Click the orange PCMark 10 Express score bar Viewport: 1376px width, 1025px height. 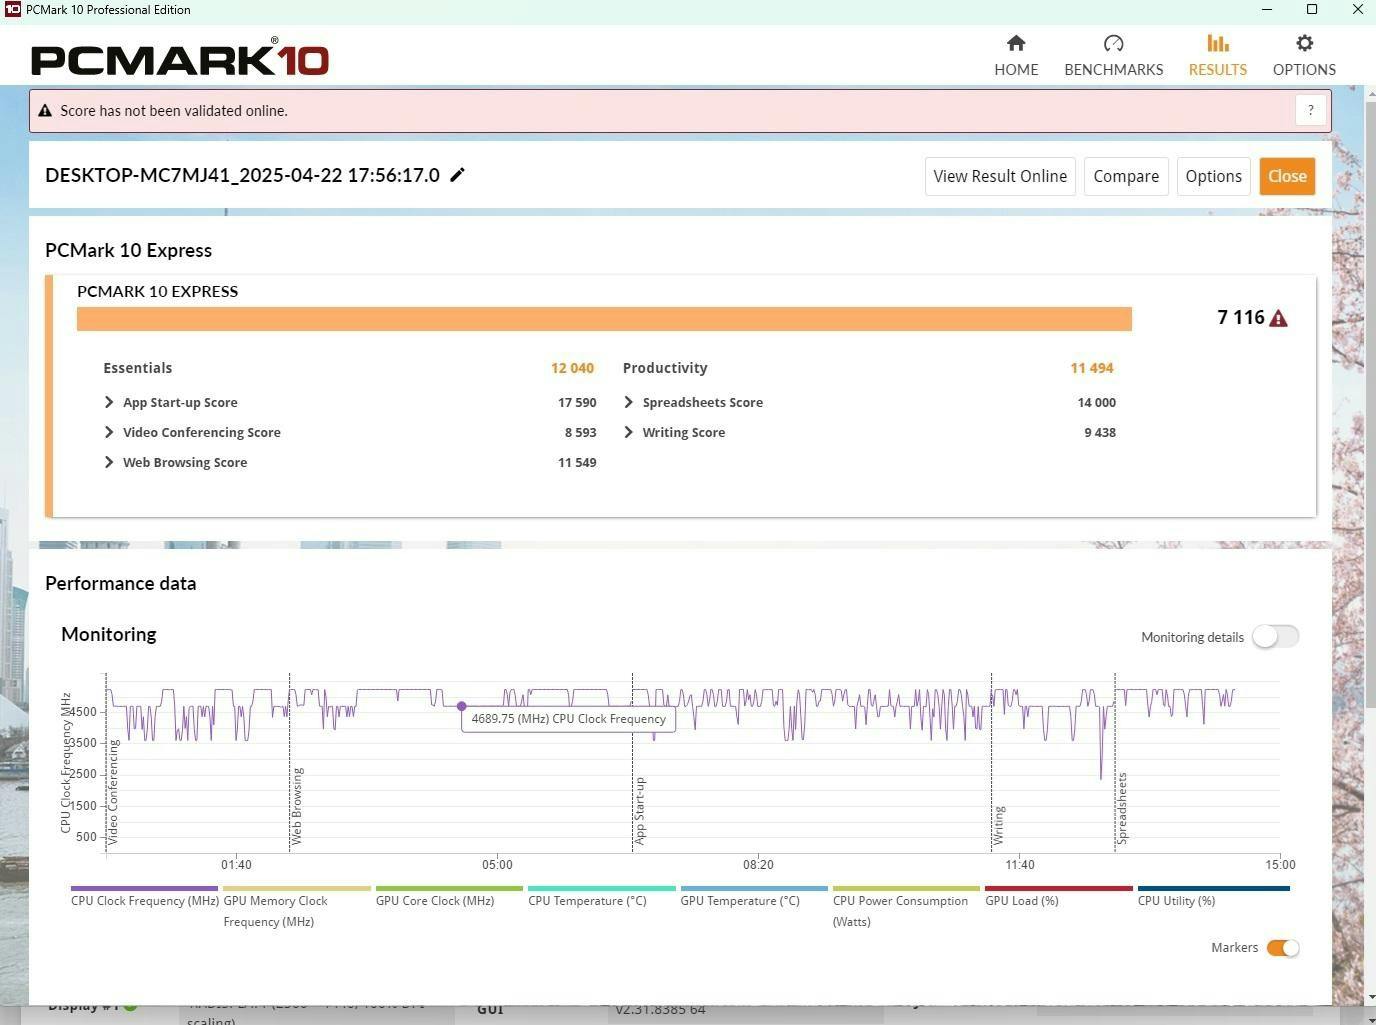click(x=604, y=318)
